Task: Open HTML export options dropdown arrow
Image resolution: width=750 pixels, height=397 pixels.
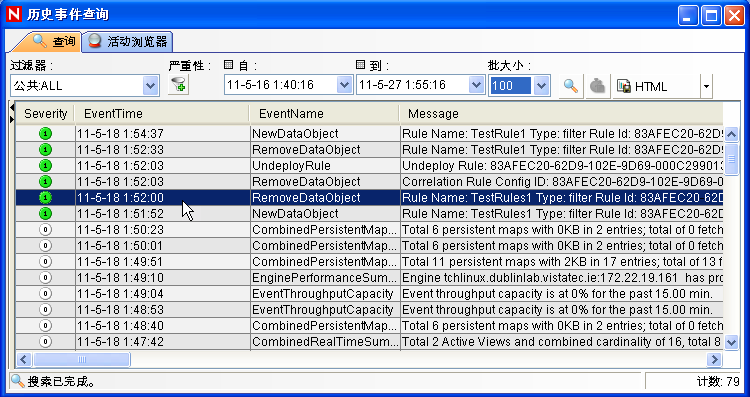Action: click(706, 87)
